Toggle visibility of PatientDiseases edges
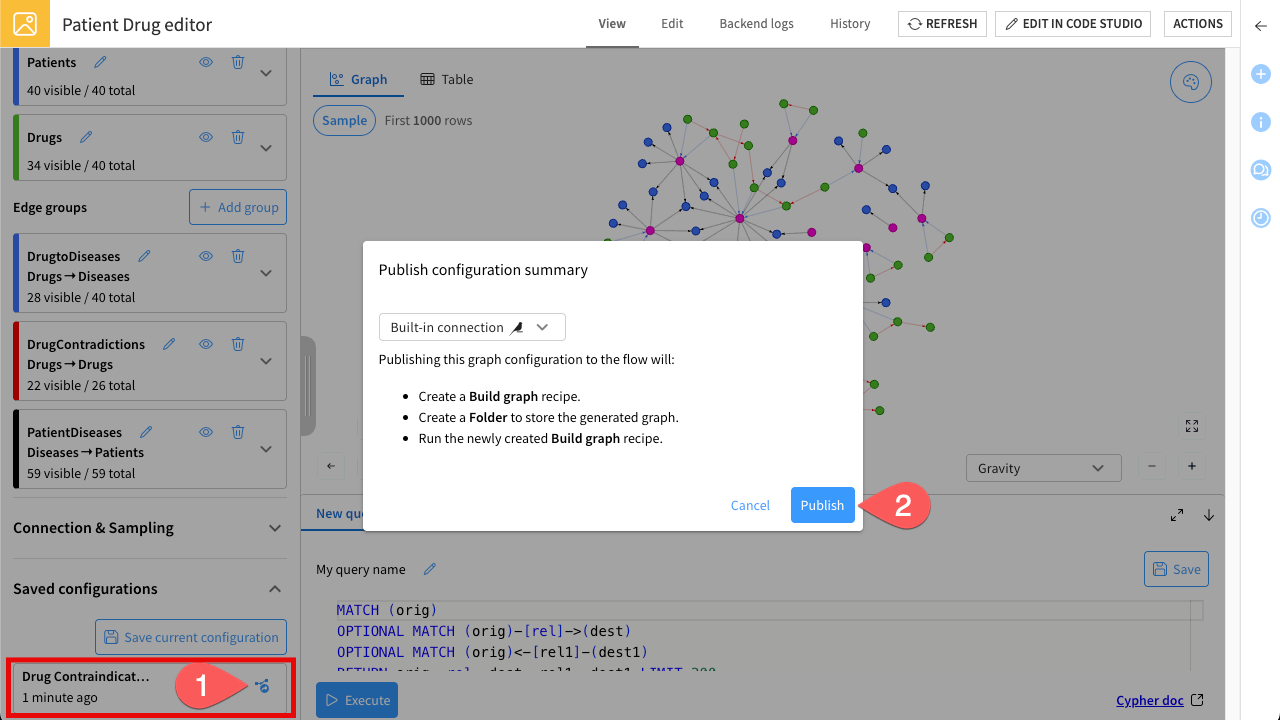This screenshot has width=1280, height=720. (x=206, y=432)
